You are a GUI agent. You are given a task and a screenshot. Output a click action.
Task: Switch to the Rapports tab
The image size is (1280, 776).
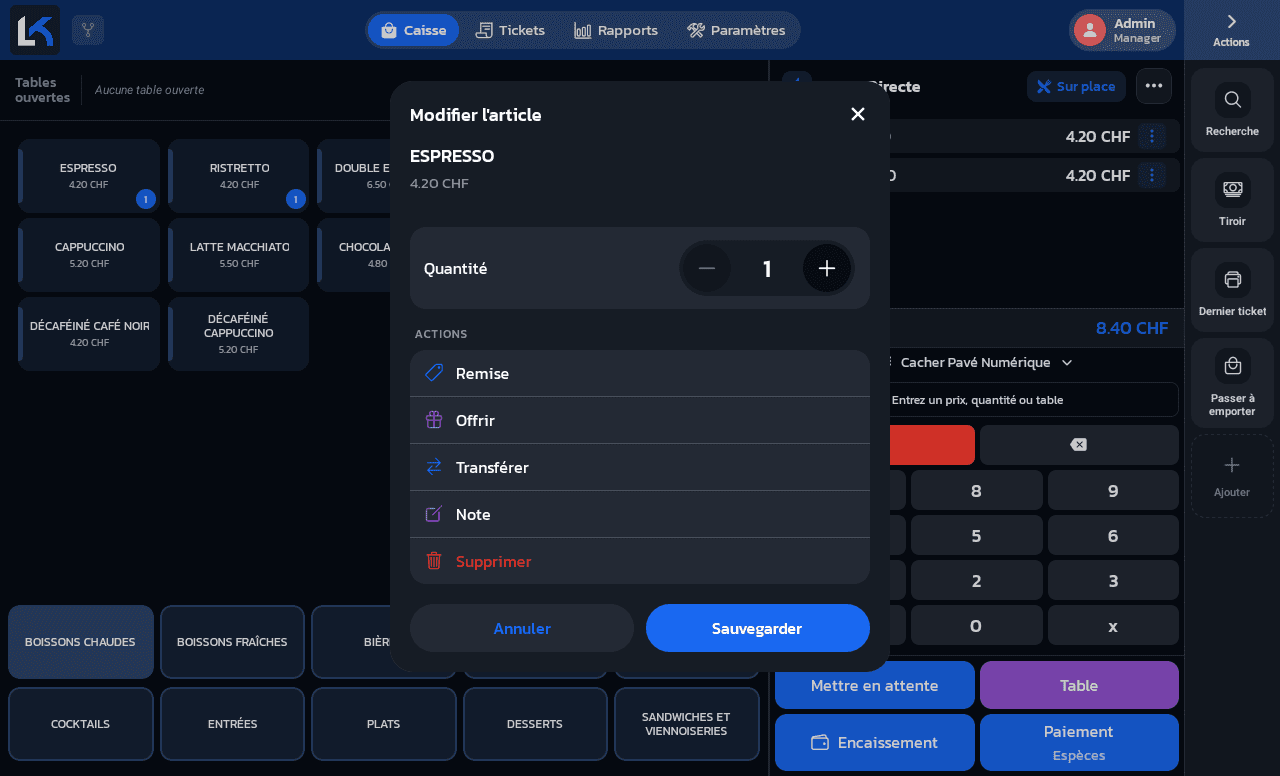click(x=616, y=30)
